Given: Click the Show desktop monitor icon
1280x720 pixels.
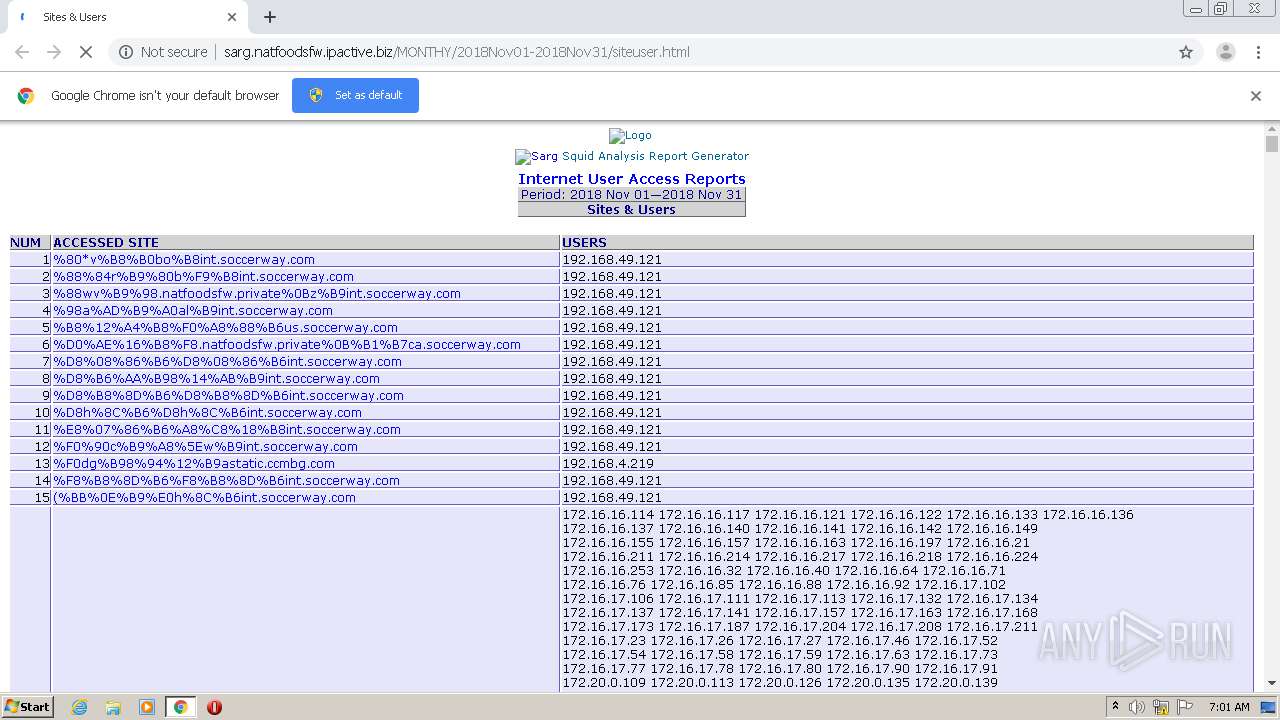Looking at the screenshot, I should pos(1268,707).
